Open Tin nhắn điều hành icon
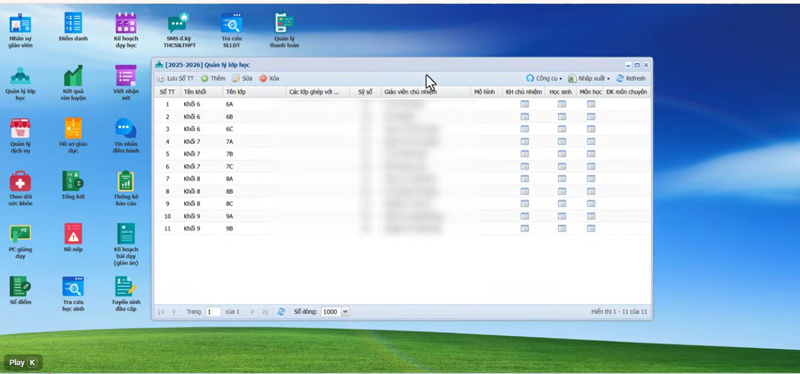The height and width of the screenshot is (374, 800). (126, 136)
